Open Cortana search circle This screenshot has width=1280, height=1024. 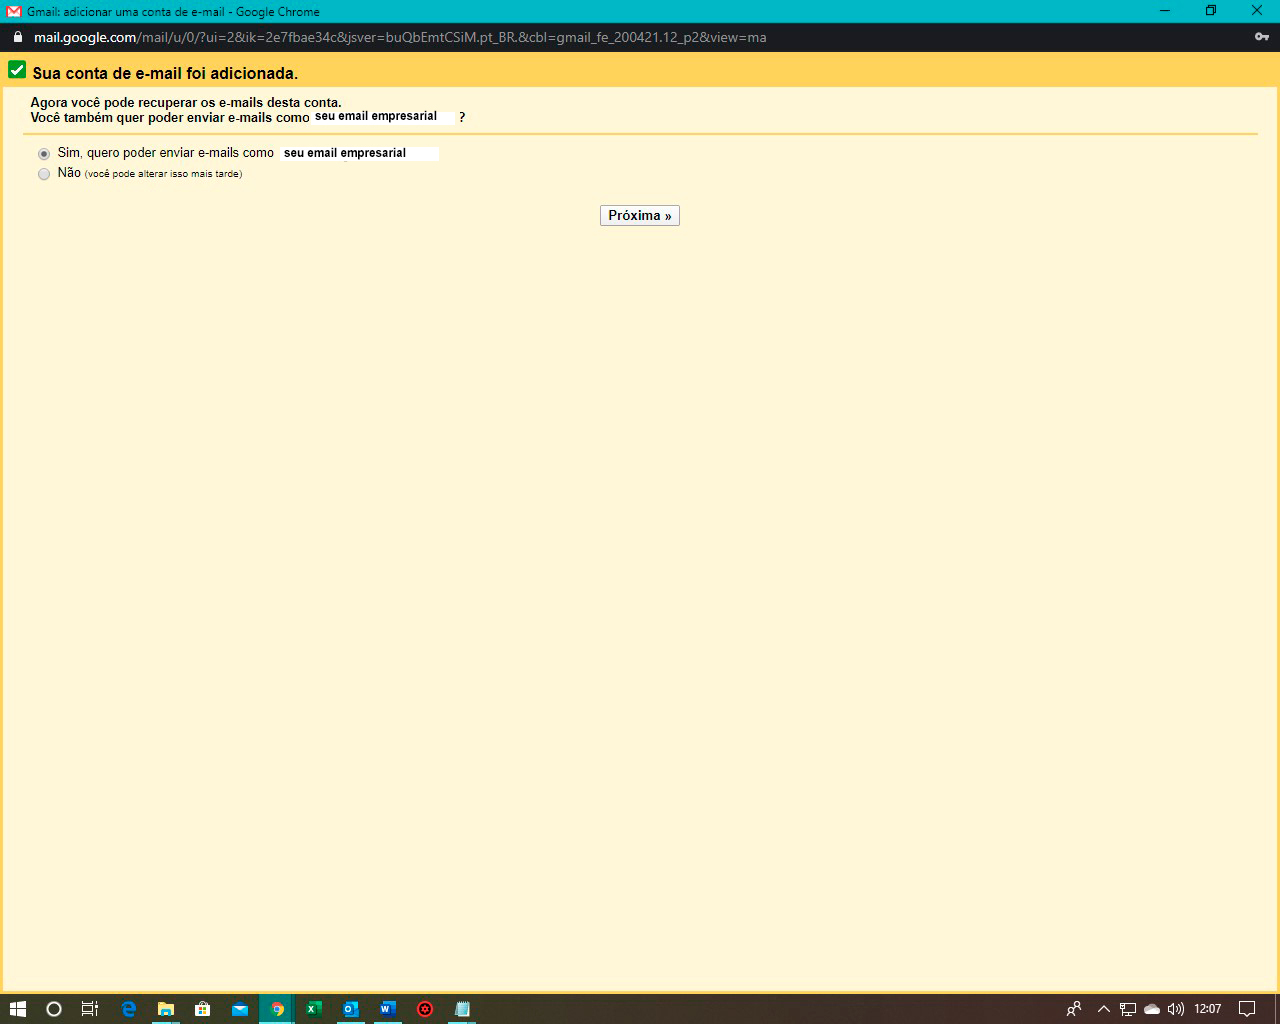point(54,1009)
